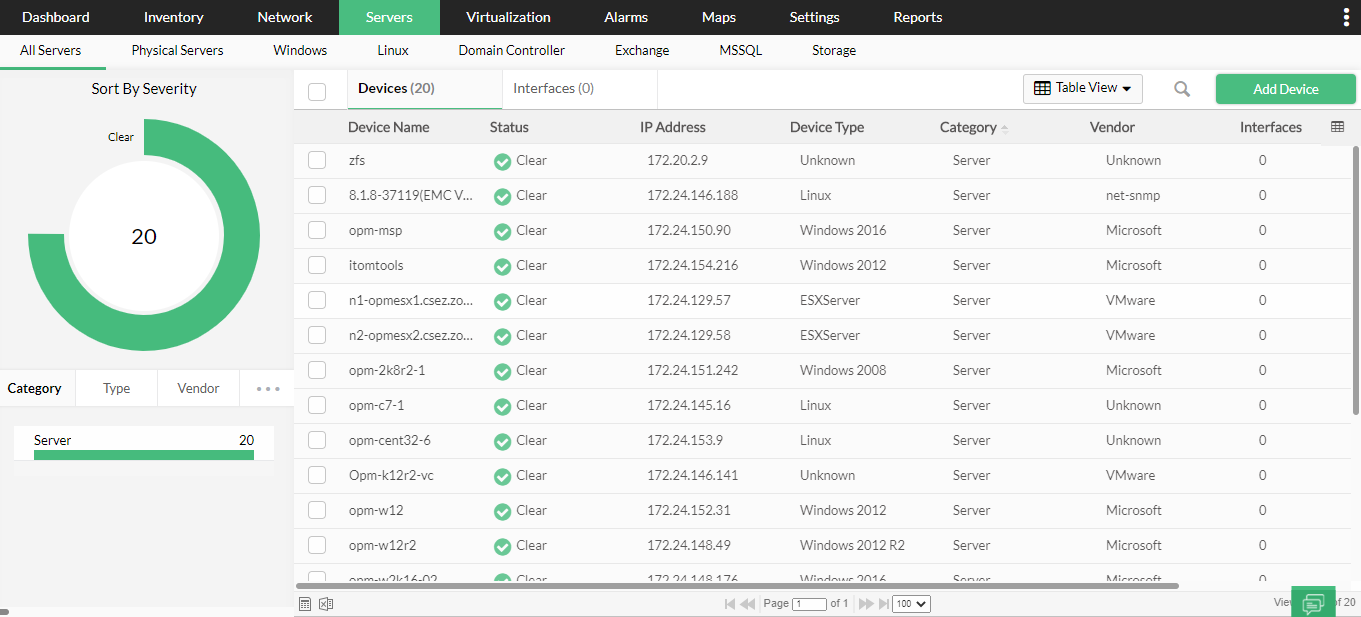
Task: Select the Windows sub-tab
Action: tap(300, 50)
